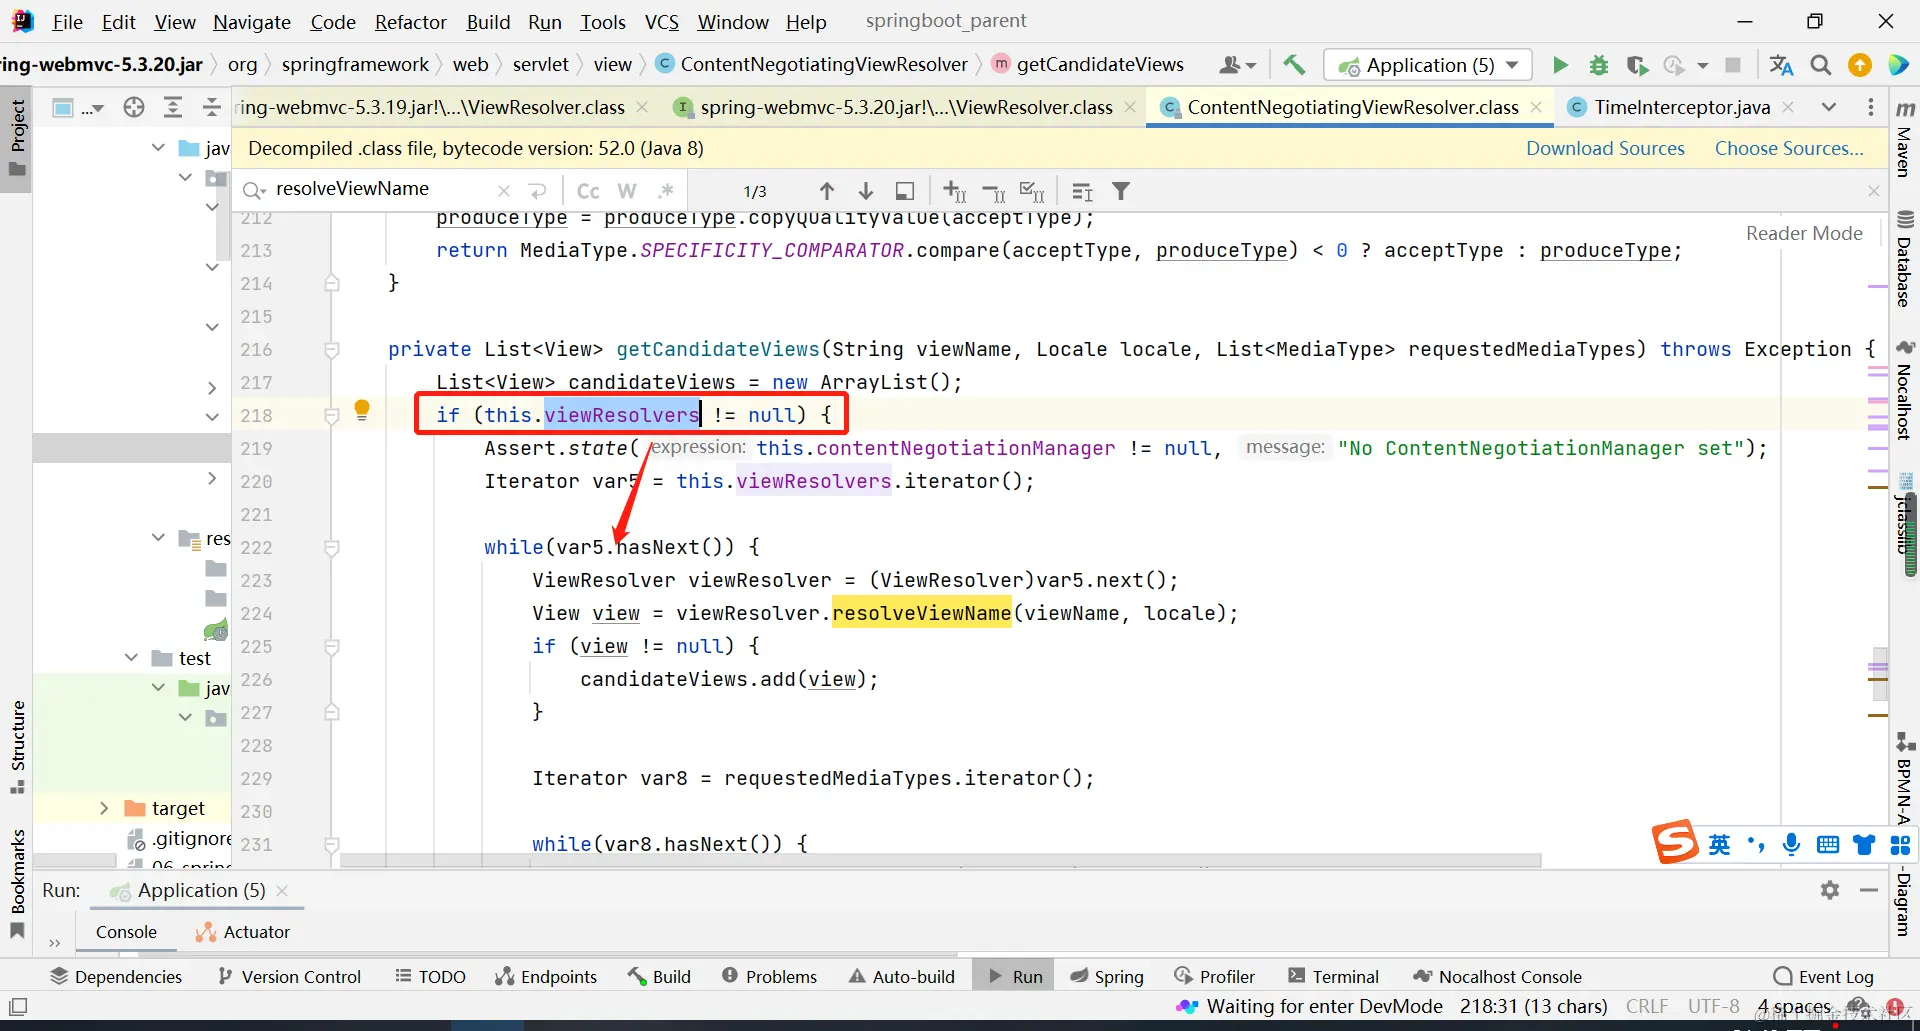Viewport: 1920px width, 1031px height.
Task: Fold the getCandidateViews method at line 216
Action: 332,349
